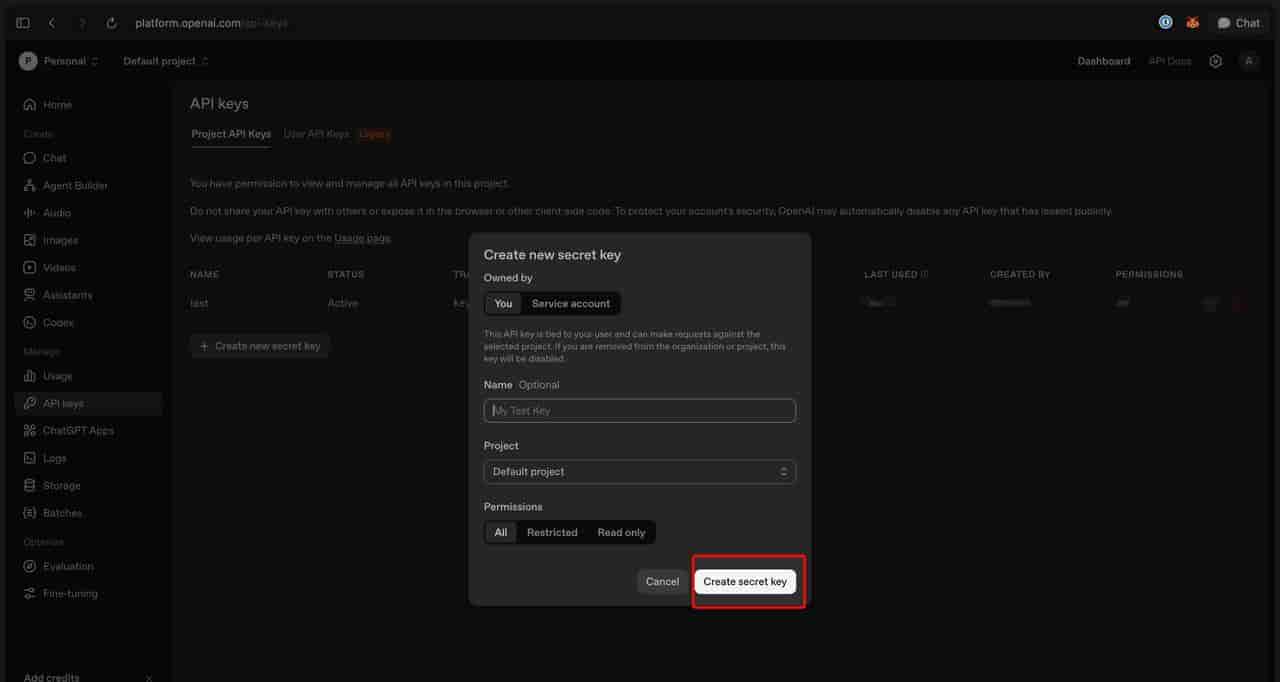The height and width of the screenshot is (682, 1280).
Task: Open API Docs in the header
Action: coord(1170,61)
